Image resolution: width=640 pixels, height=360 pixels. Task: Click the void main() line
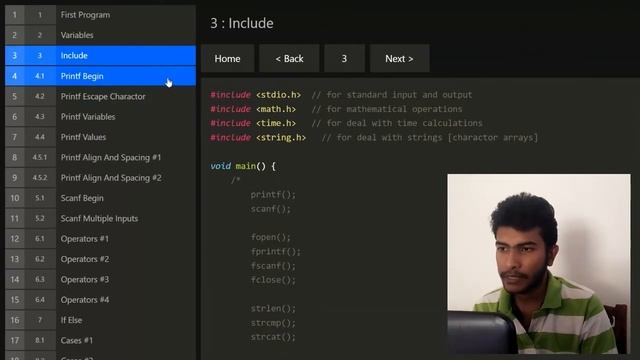coord(243,166)
